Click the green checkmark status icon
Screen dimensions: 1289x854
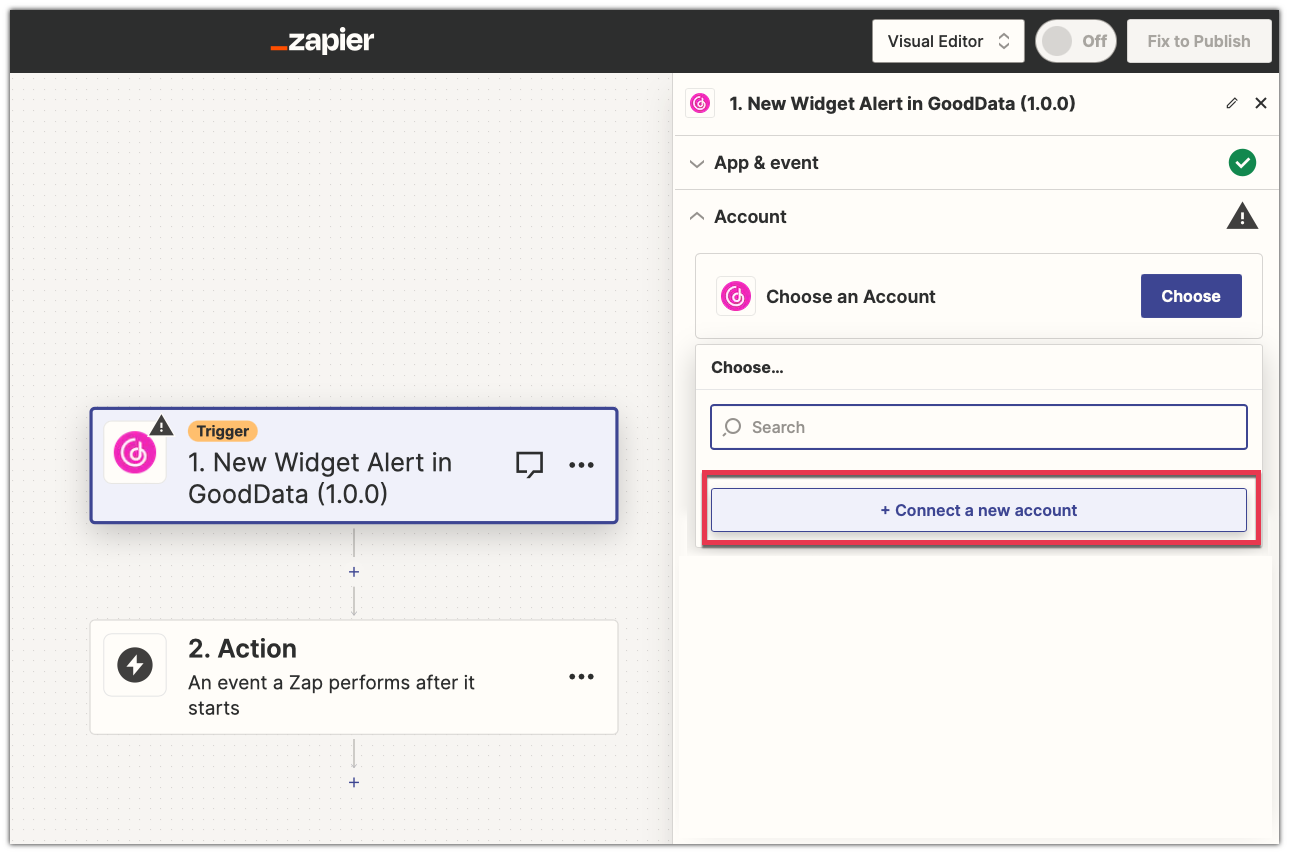1242,162
